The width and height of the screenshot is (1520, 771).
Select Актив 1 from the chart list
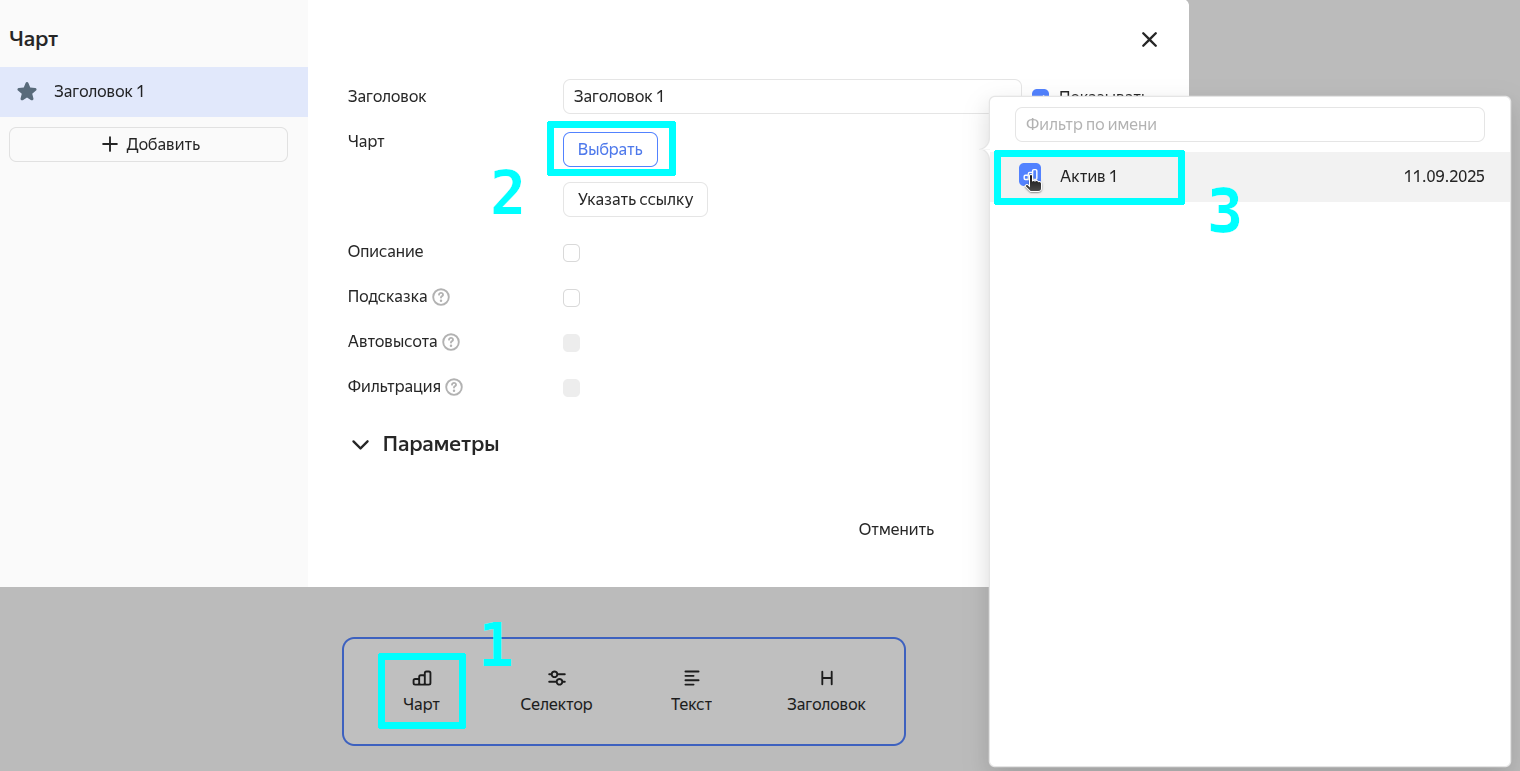pyautogui.click(x=1088, y=177)
